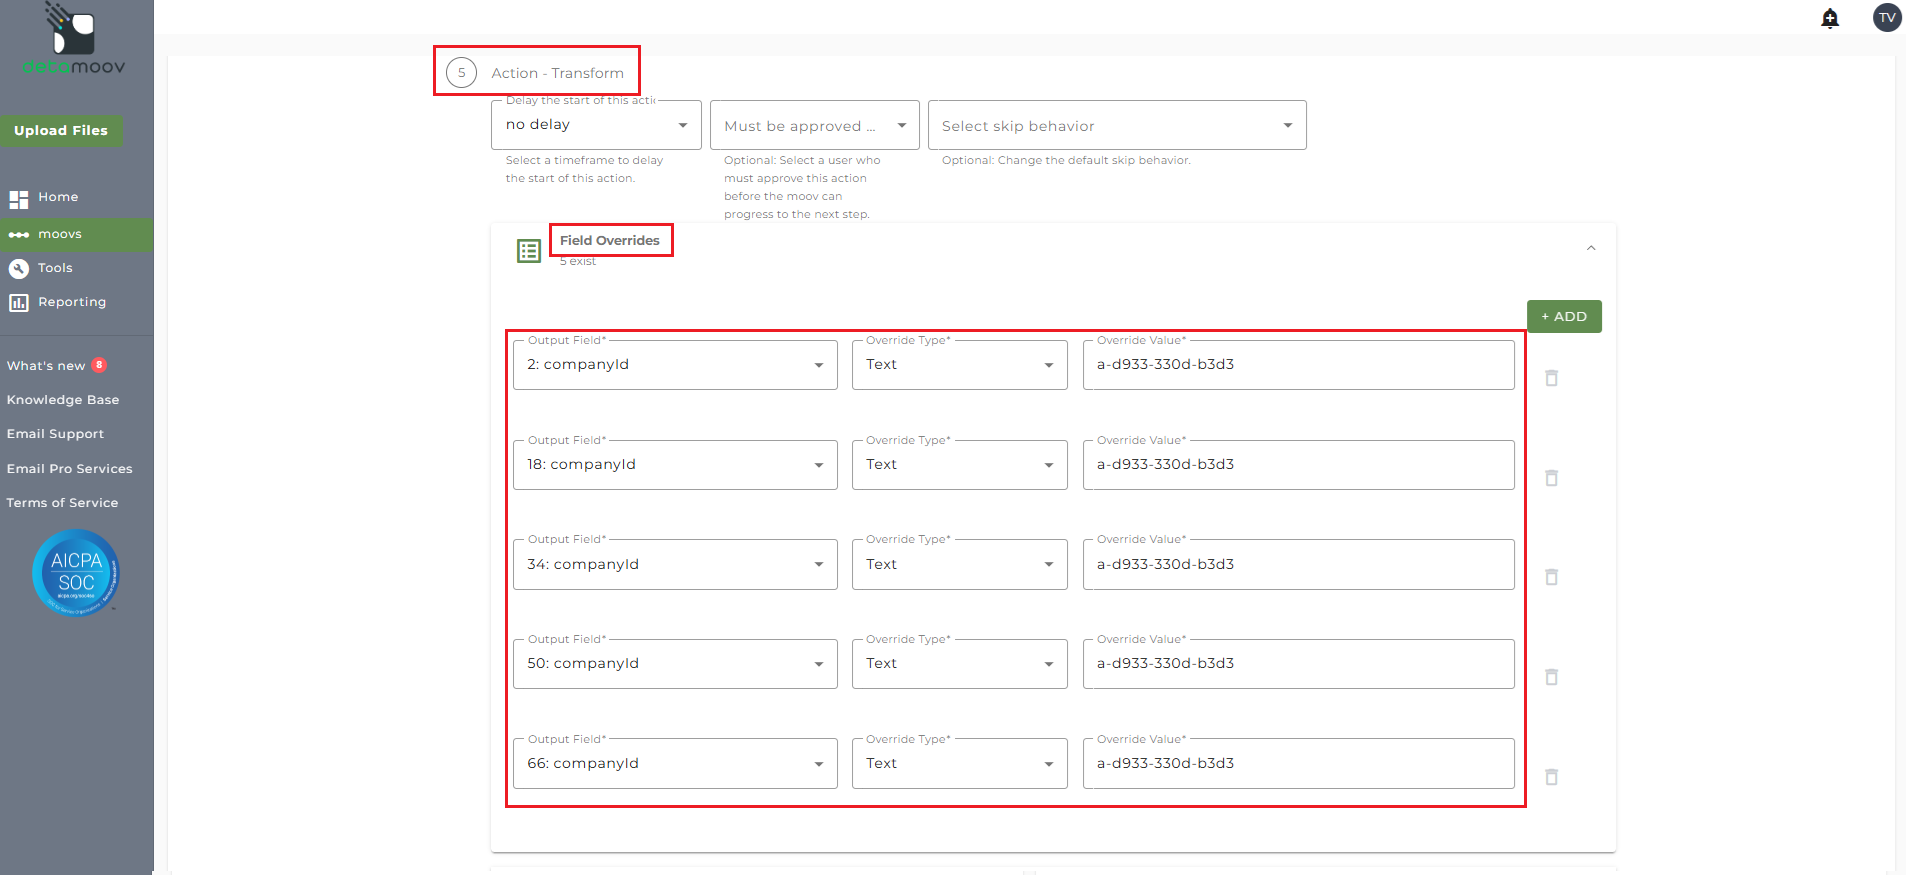1906x875 pixels.
Task: Delete the 34: companyId override row
Action: tap(1551, 577)
